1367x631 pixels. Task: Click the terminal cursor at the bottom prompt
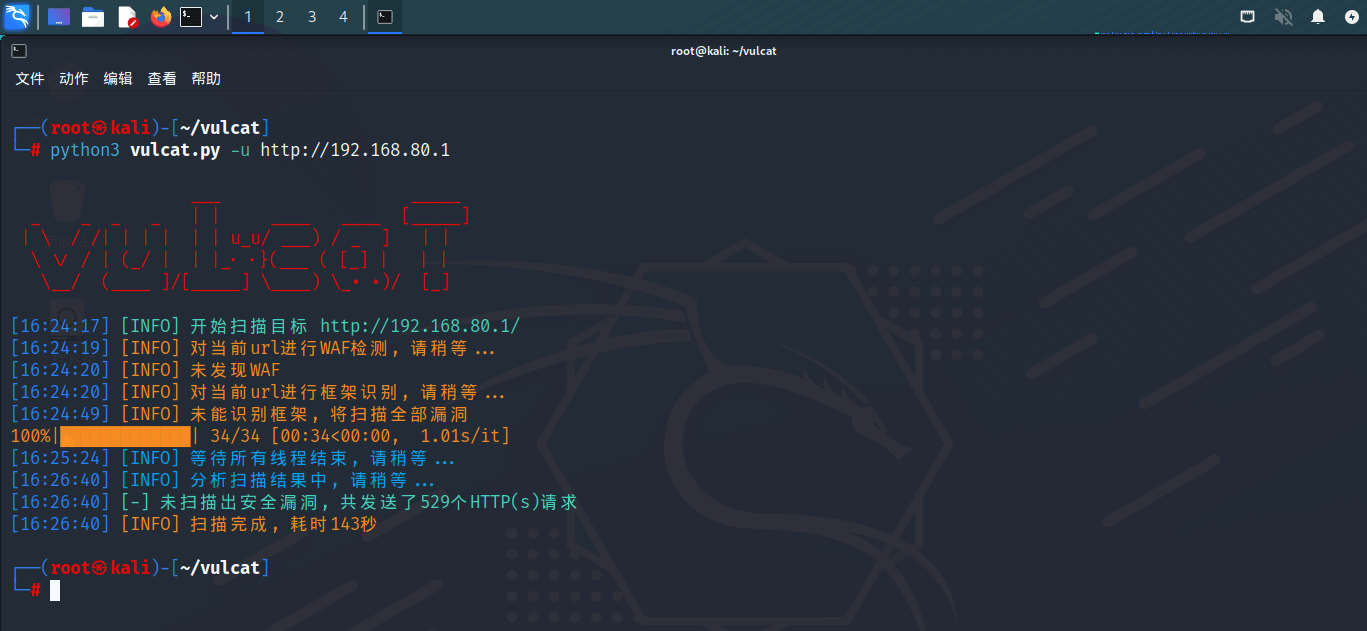[55, 590]
